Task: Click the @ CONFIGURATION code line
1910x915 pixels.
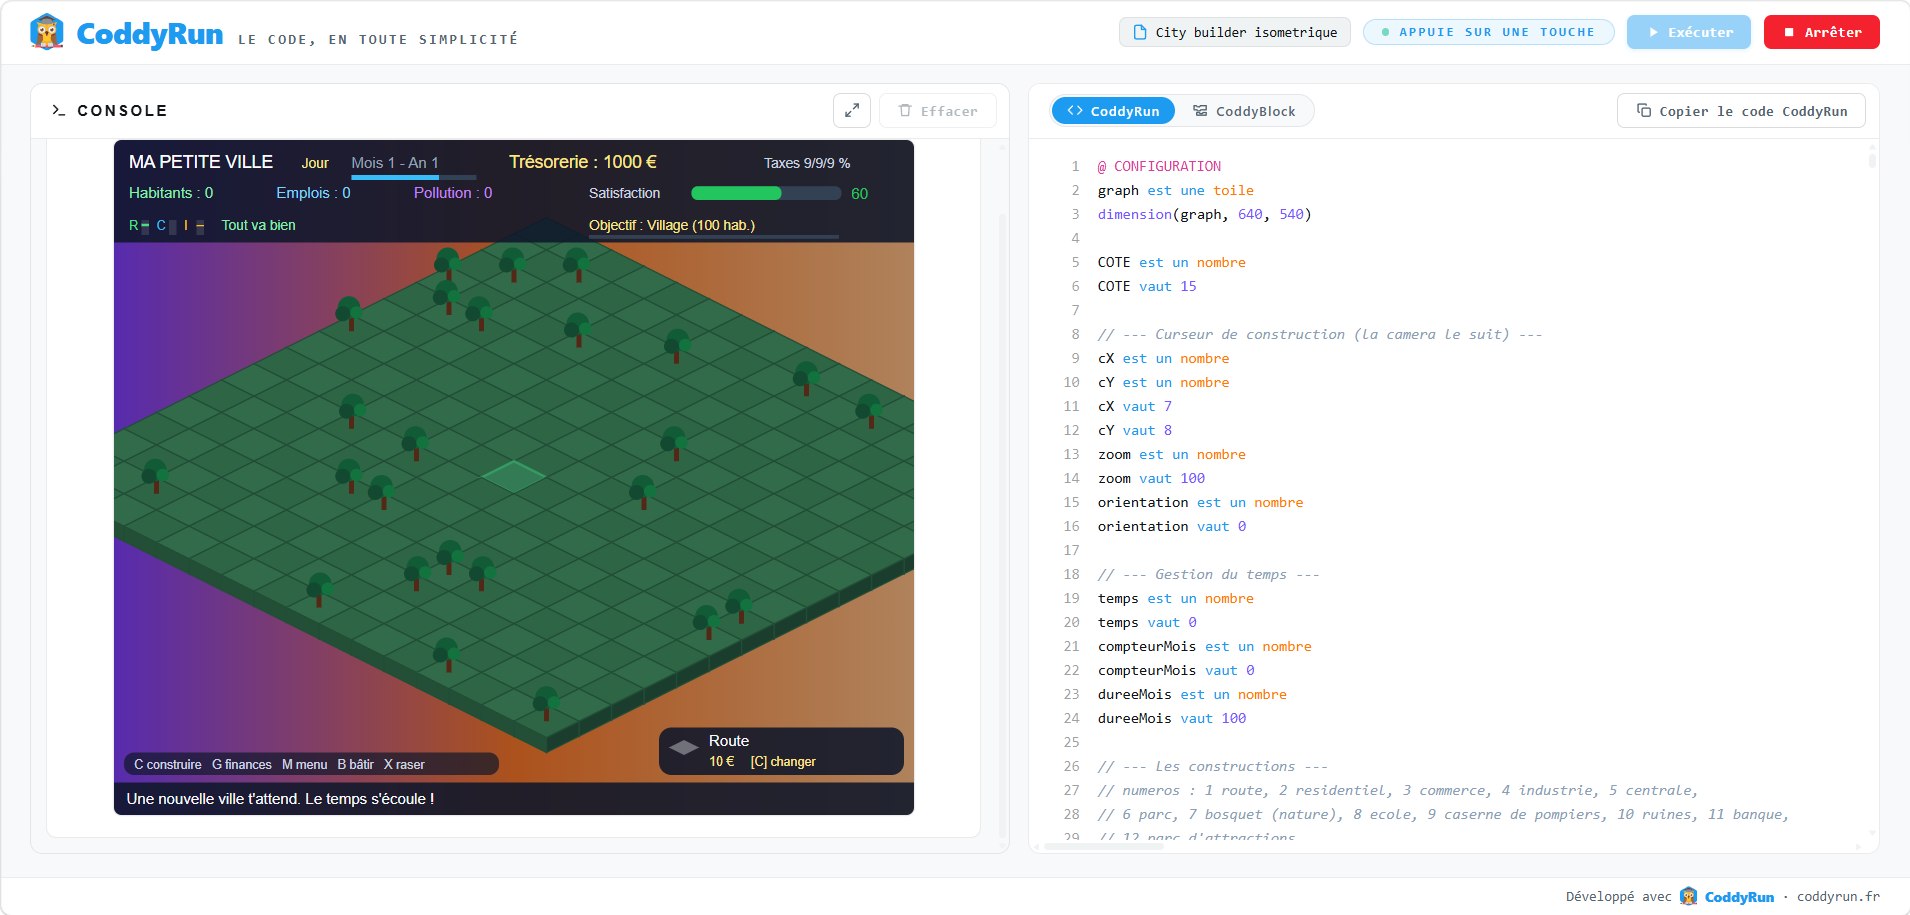Action: click(1159, 166)
